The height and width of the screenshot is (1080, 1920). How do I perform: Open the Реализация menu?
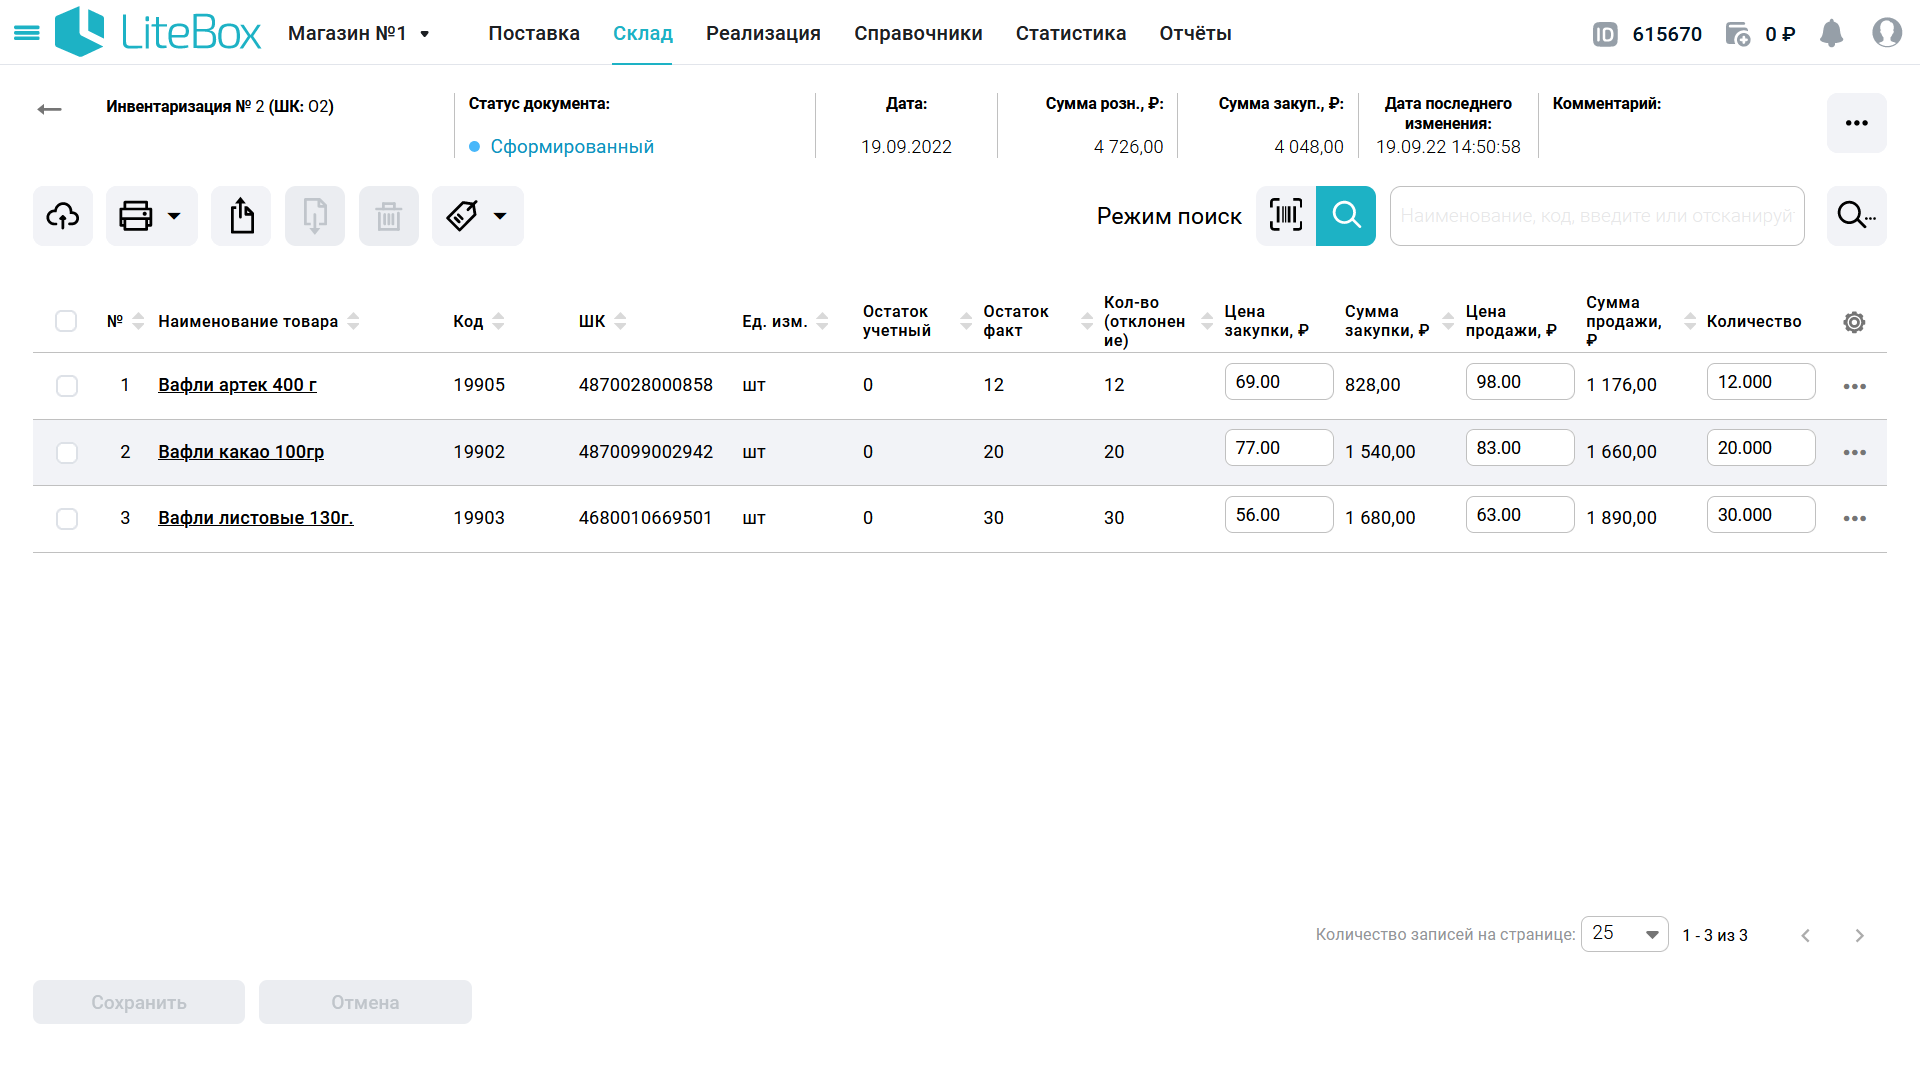coord(763,34)
